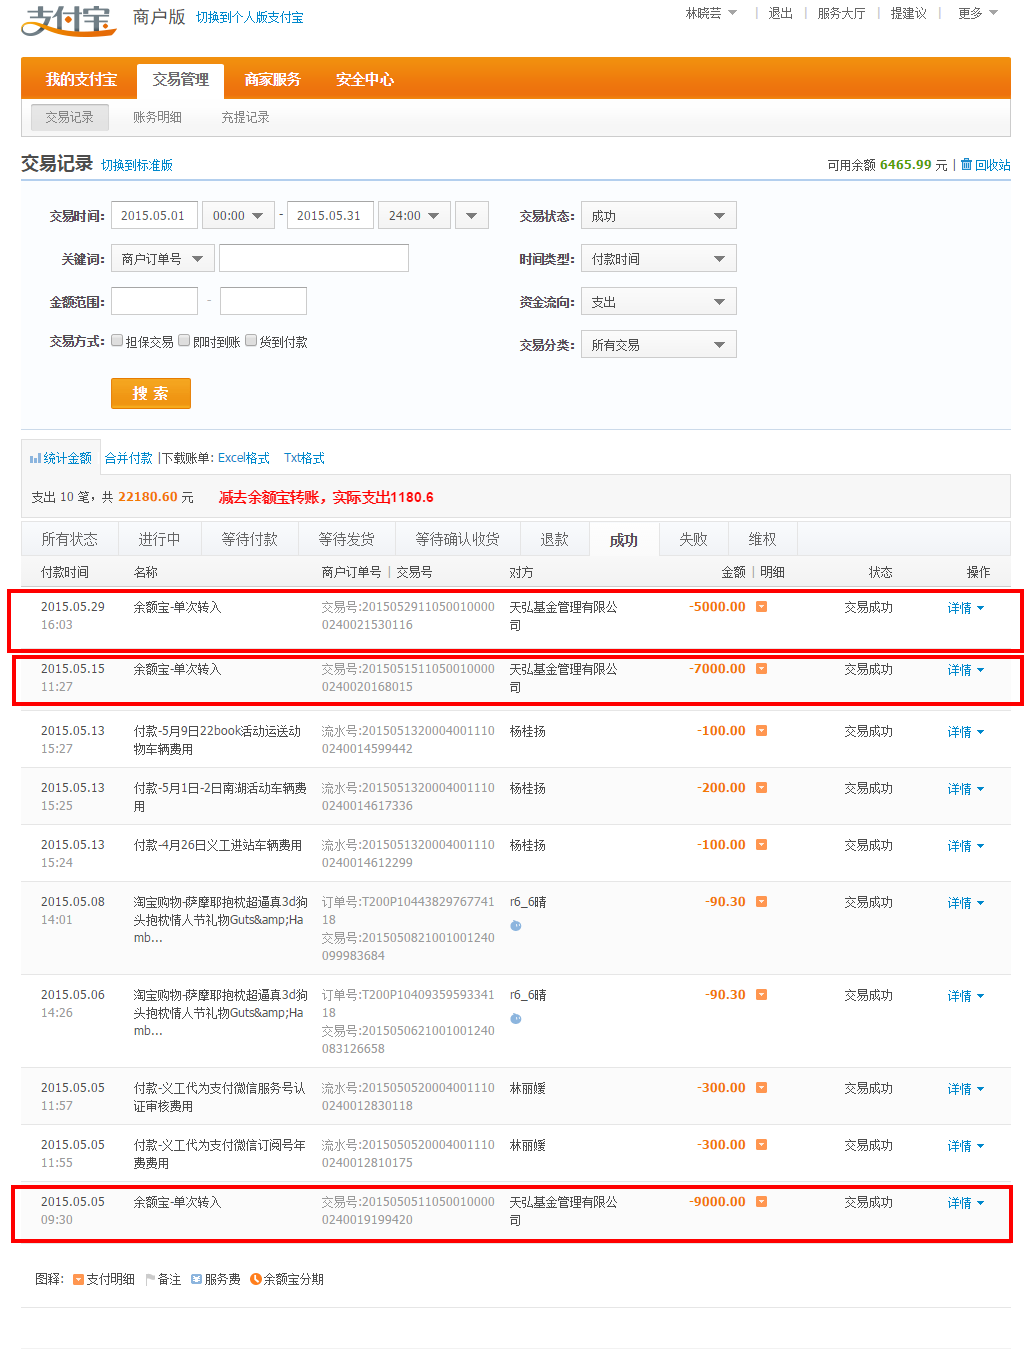This screenshot has width=1032, height=1351.
Task: Open 详情 for the 2015.05.29 transaction
Action: 965,608
